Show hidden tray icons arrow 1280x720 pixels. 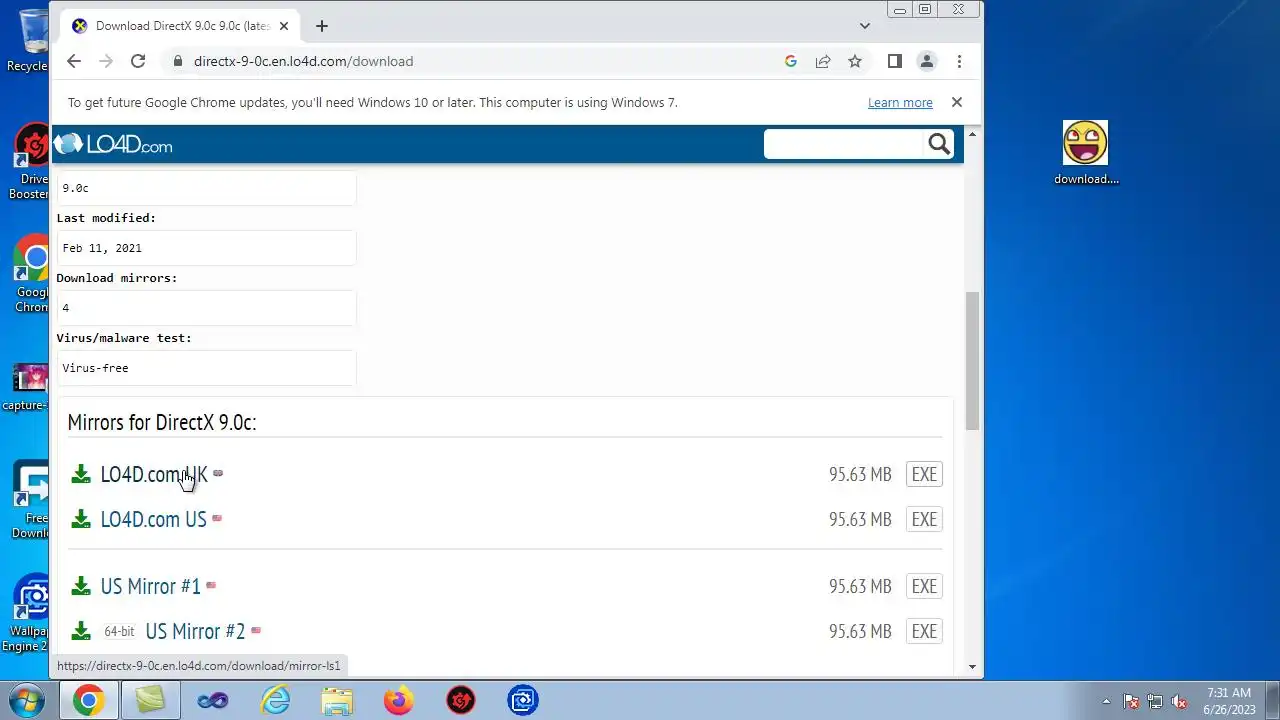(1106, 701)
